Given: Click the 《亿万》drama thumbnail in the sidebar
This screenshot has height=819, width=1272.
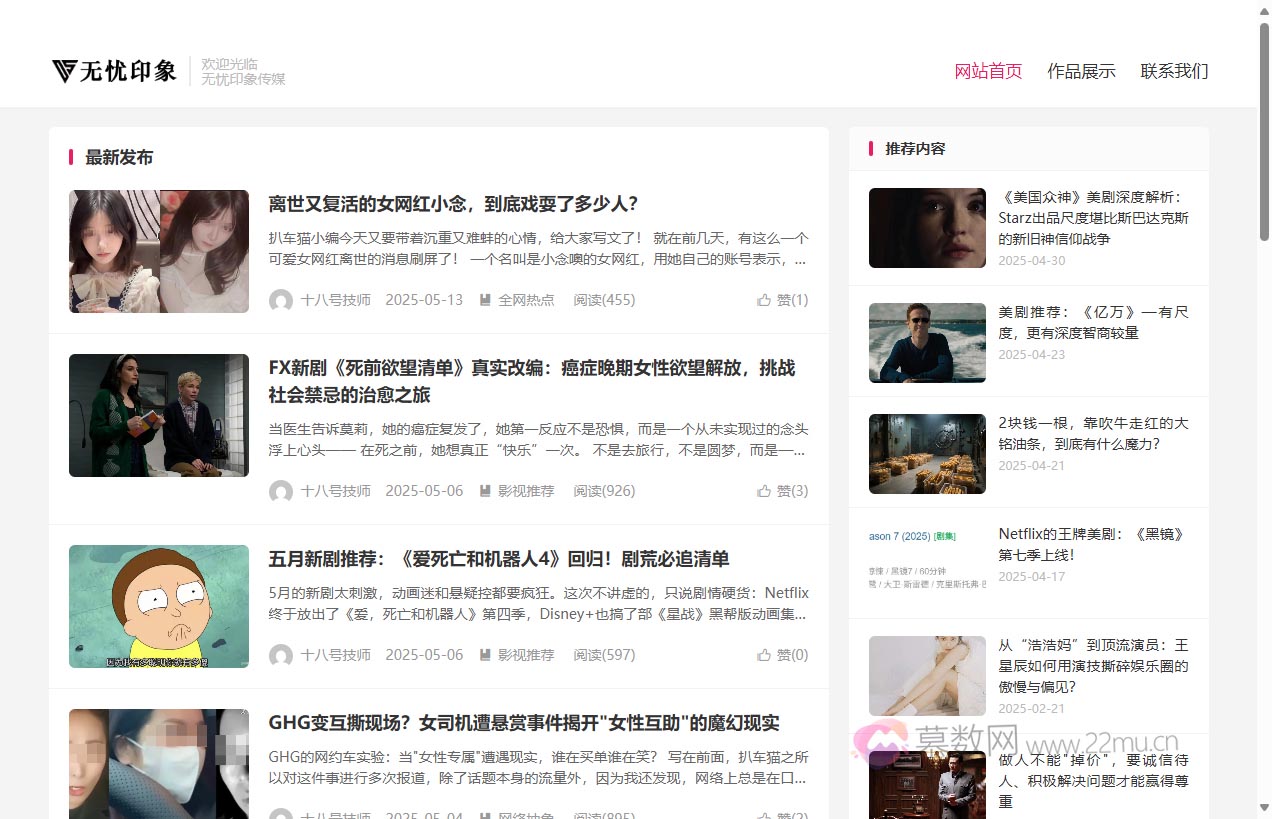Looking at the screenshot, I should tap(927, 342).
